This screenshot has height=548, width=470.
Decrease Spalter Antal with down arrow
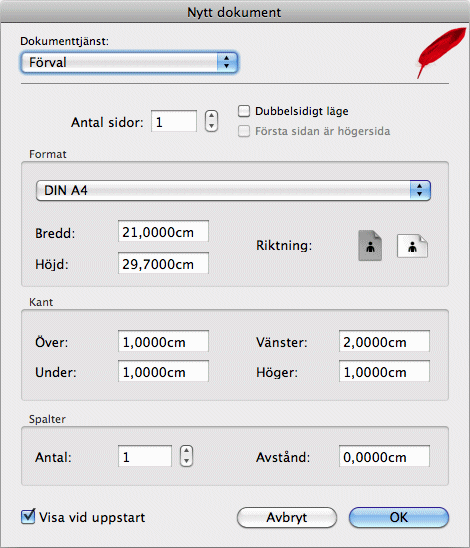click(x=187, y=461)
